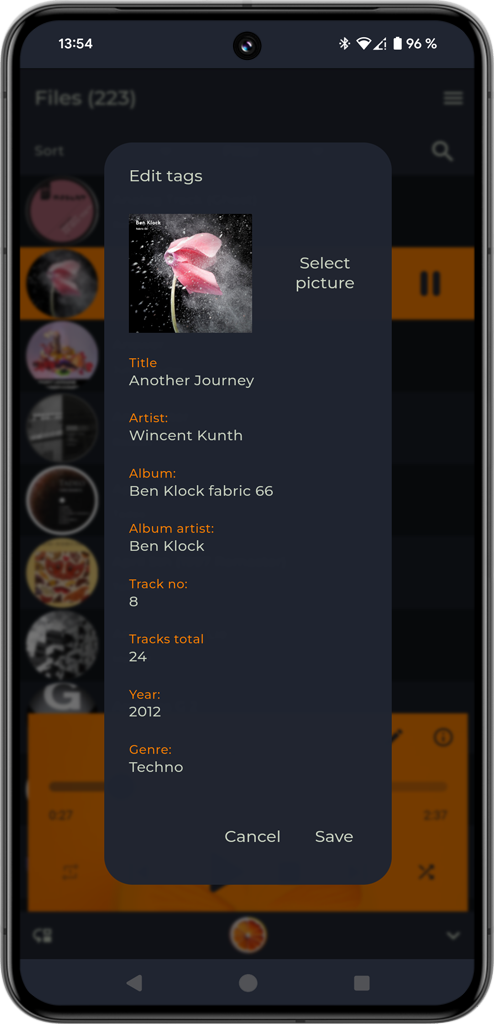Collapse player with the down chevron
This screenshot has width=494, height=1024.
[453, 935]
